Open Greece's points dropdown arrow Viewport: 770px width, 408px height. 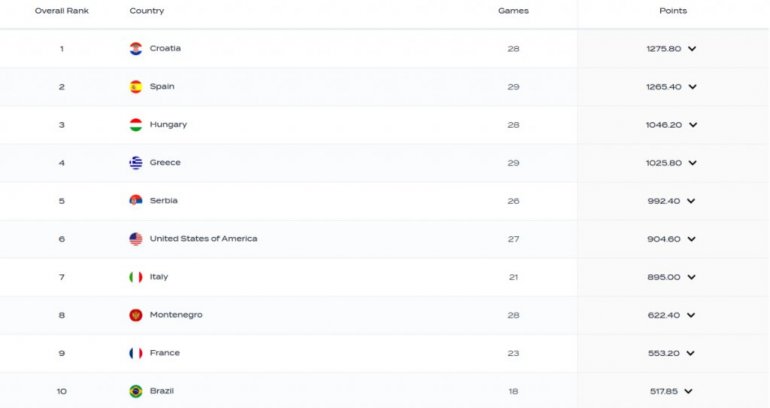coord(692,163)
